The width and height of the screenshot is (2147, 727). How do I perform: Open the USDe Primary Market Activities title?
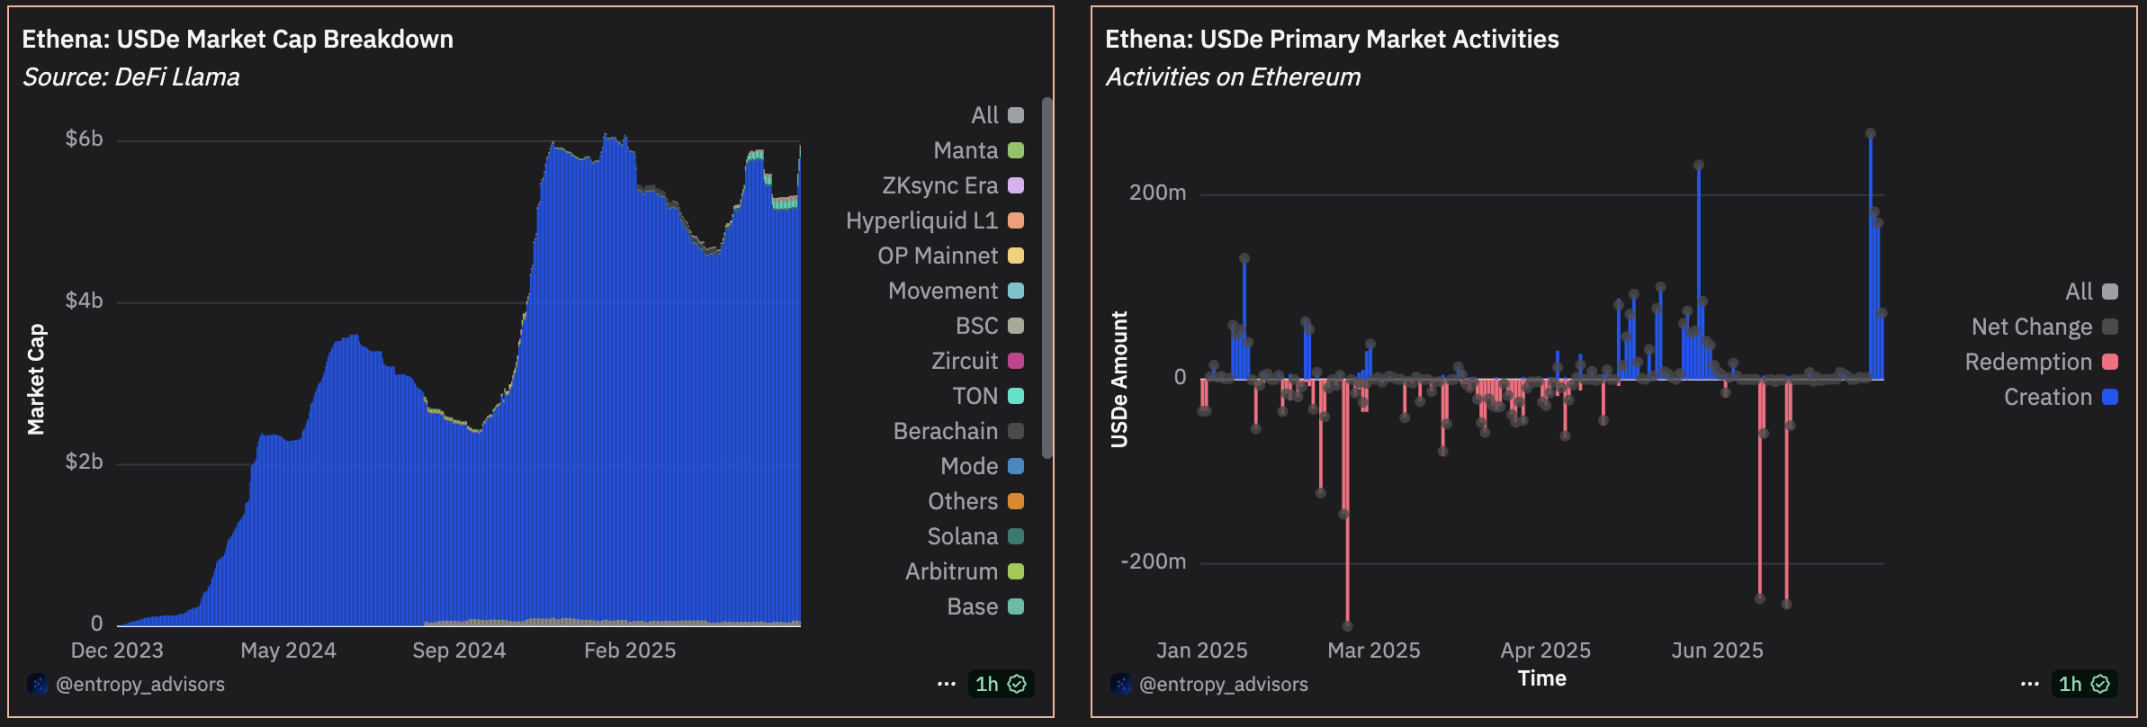(x=1332, y=39)
